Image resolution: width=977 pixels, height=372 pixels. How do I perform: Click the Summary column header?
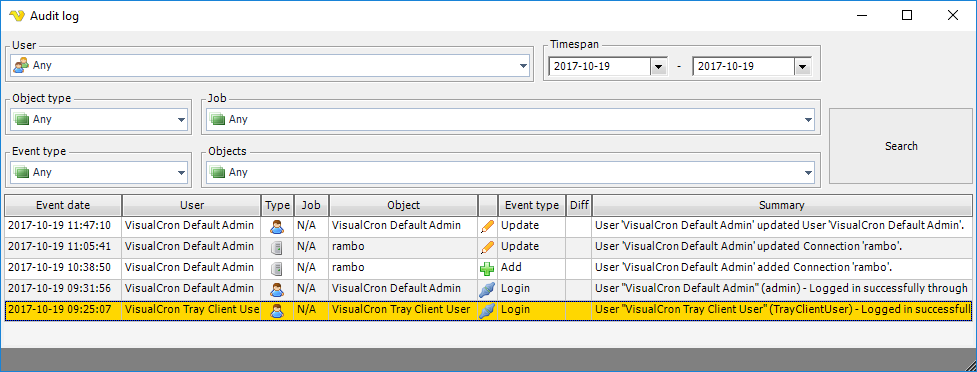[x=782, y=205]
